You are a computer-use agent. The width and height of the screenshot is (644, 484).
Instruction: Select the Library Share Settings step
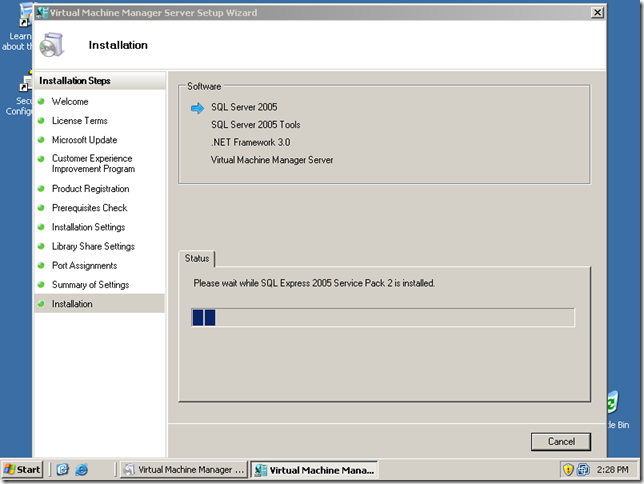click(x=93, y=247)
